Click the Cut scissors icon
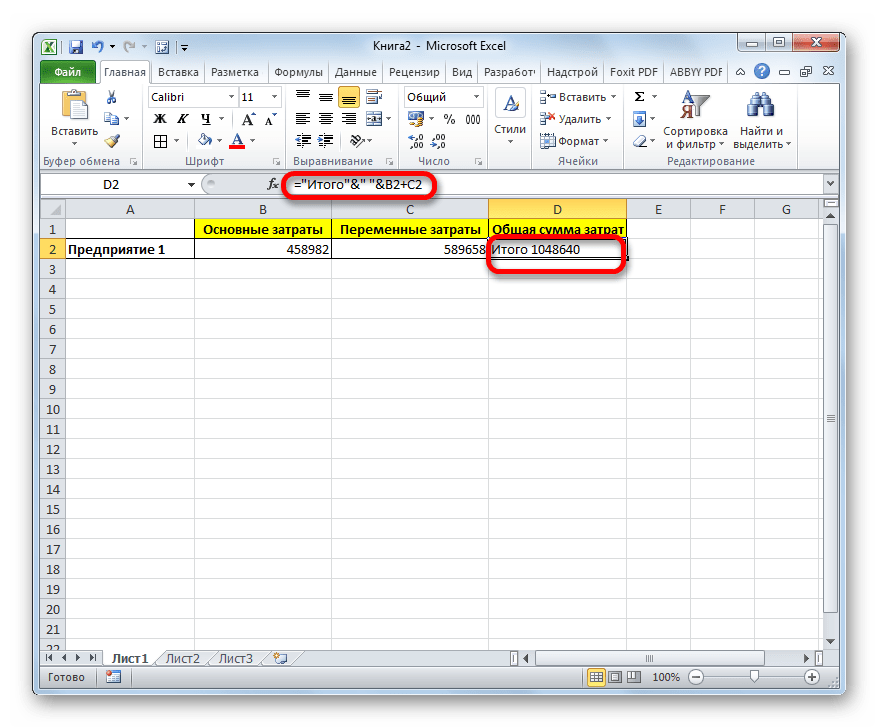The height and width of the screenshot is (728, 879). [112, 97]
